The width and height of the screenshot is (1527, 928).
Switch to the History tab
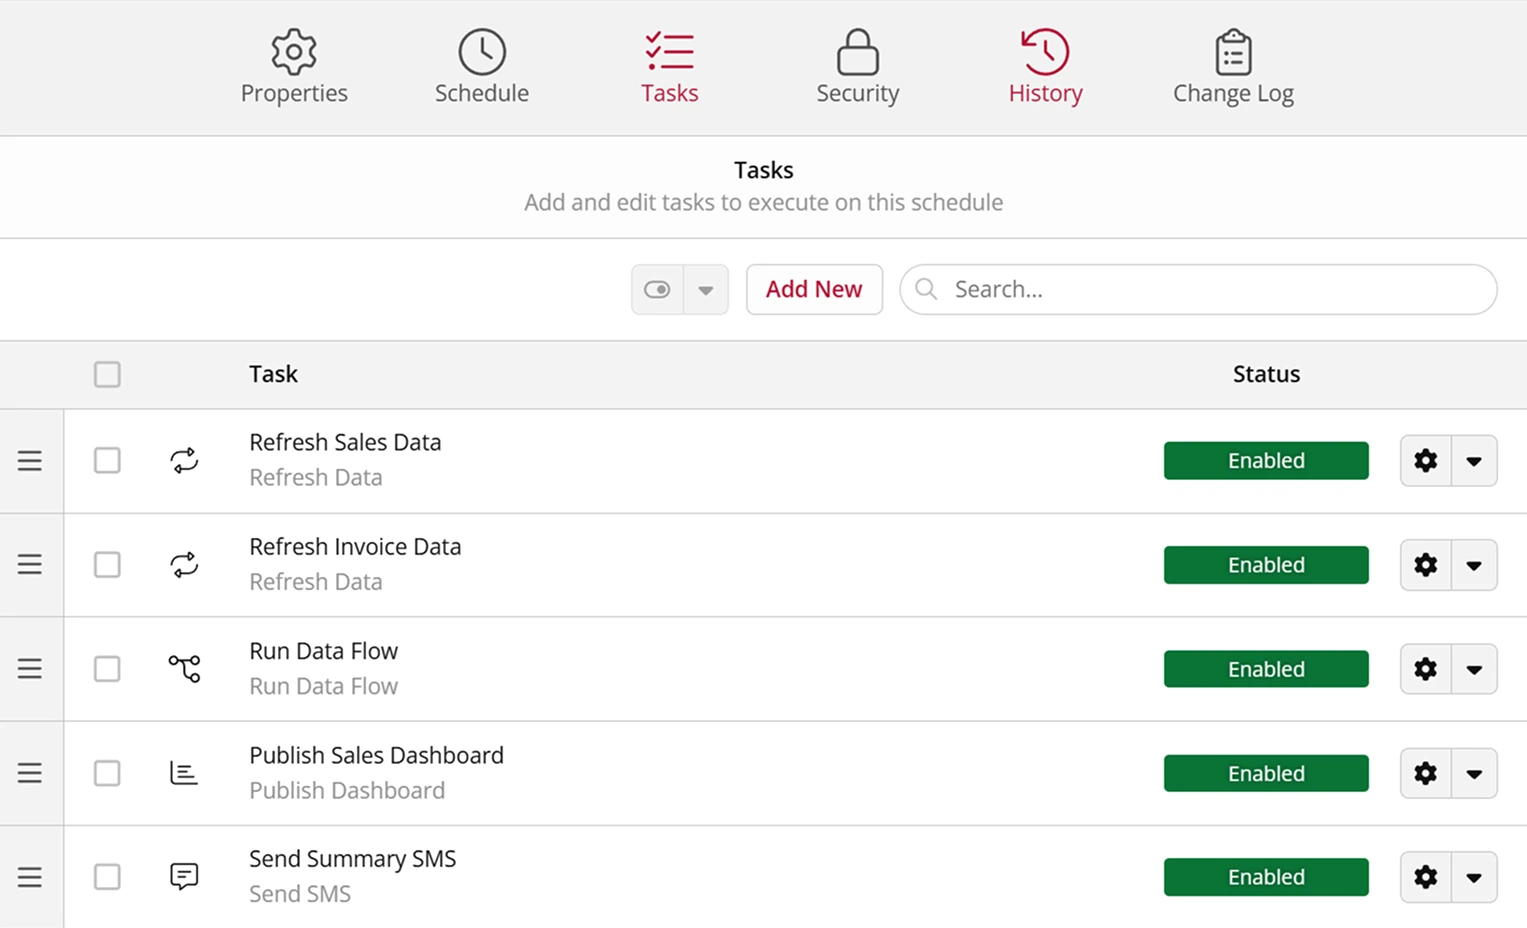(1045, 67)
